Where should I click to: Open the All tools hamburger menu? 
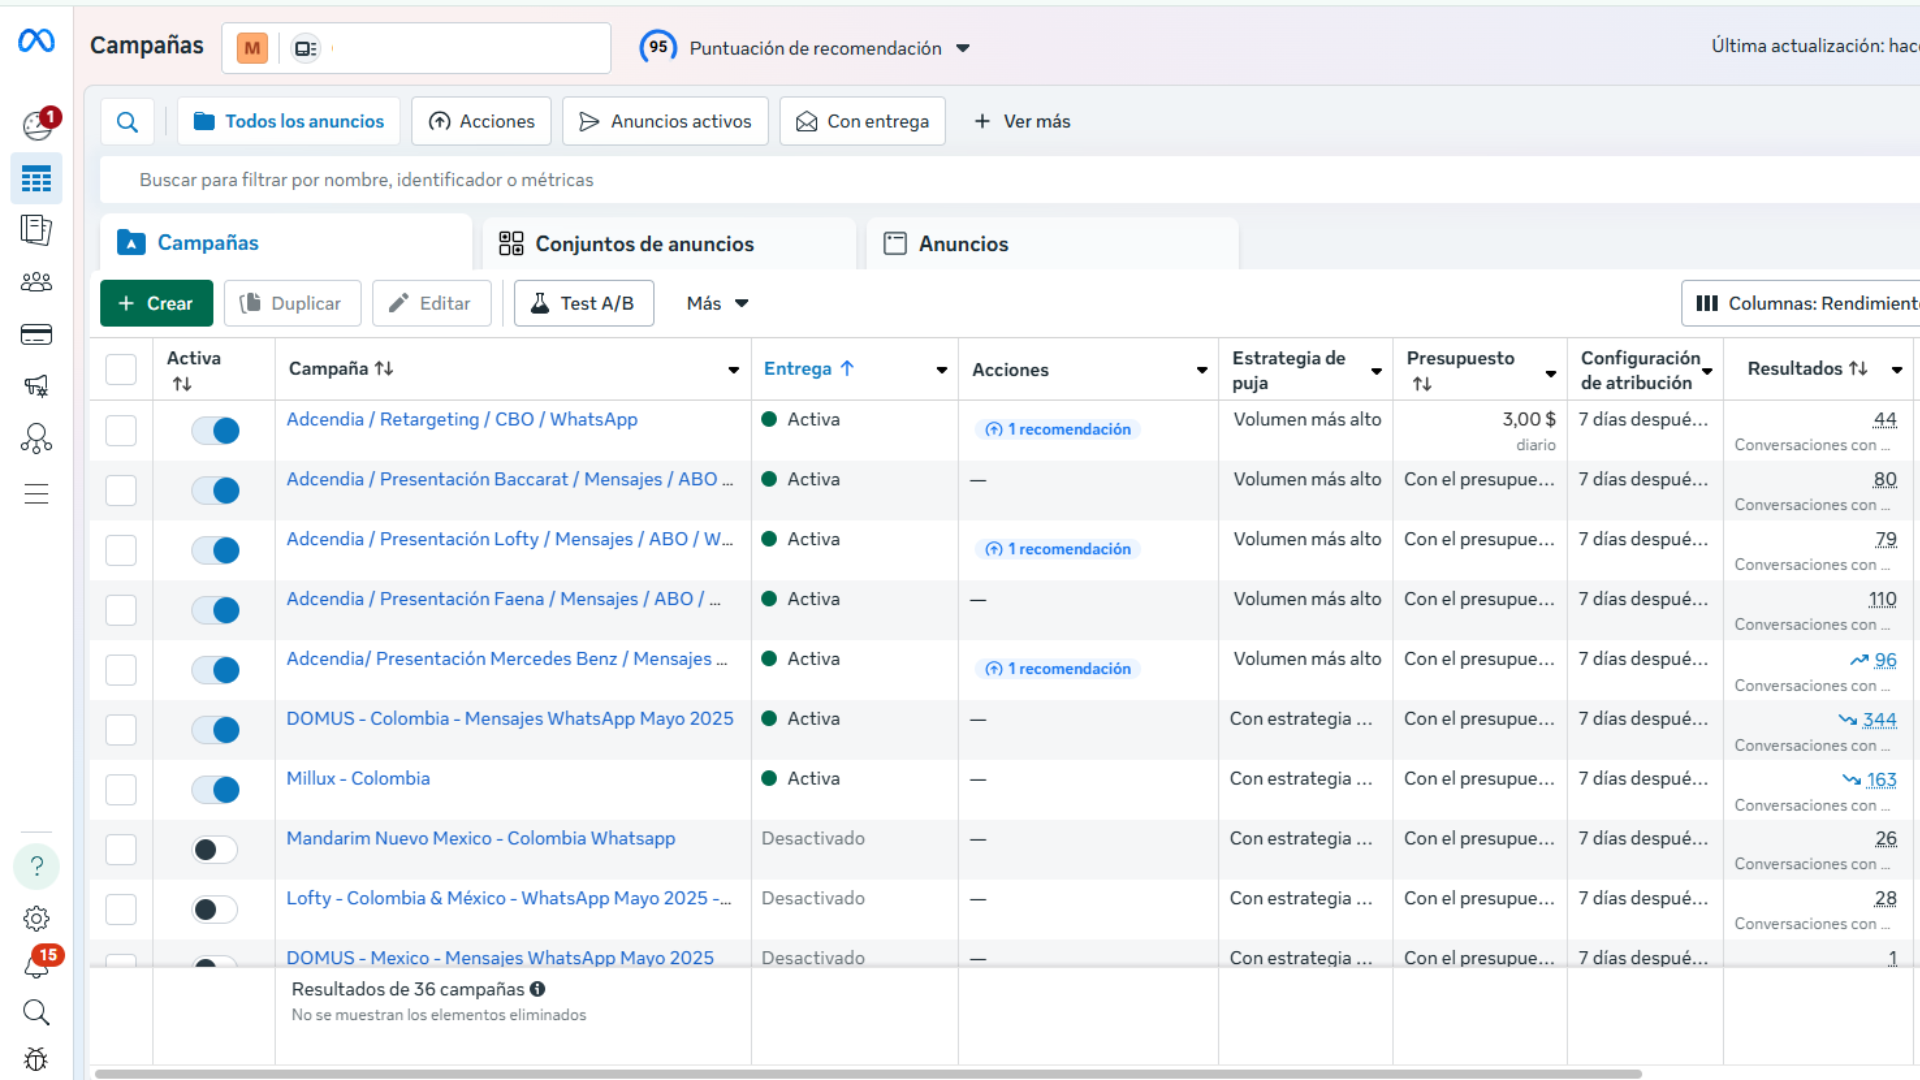36,494
